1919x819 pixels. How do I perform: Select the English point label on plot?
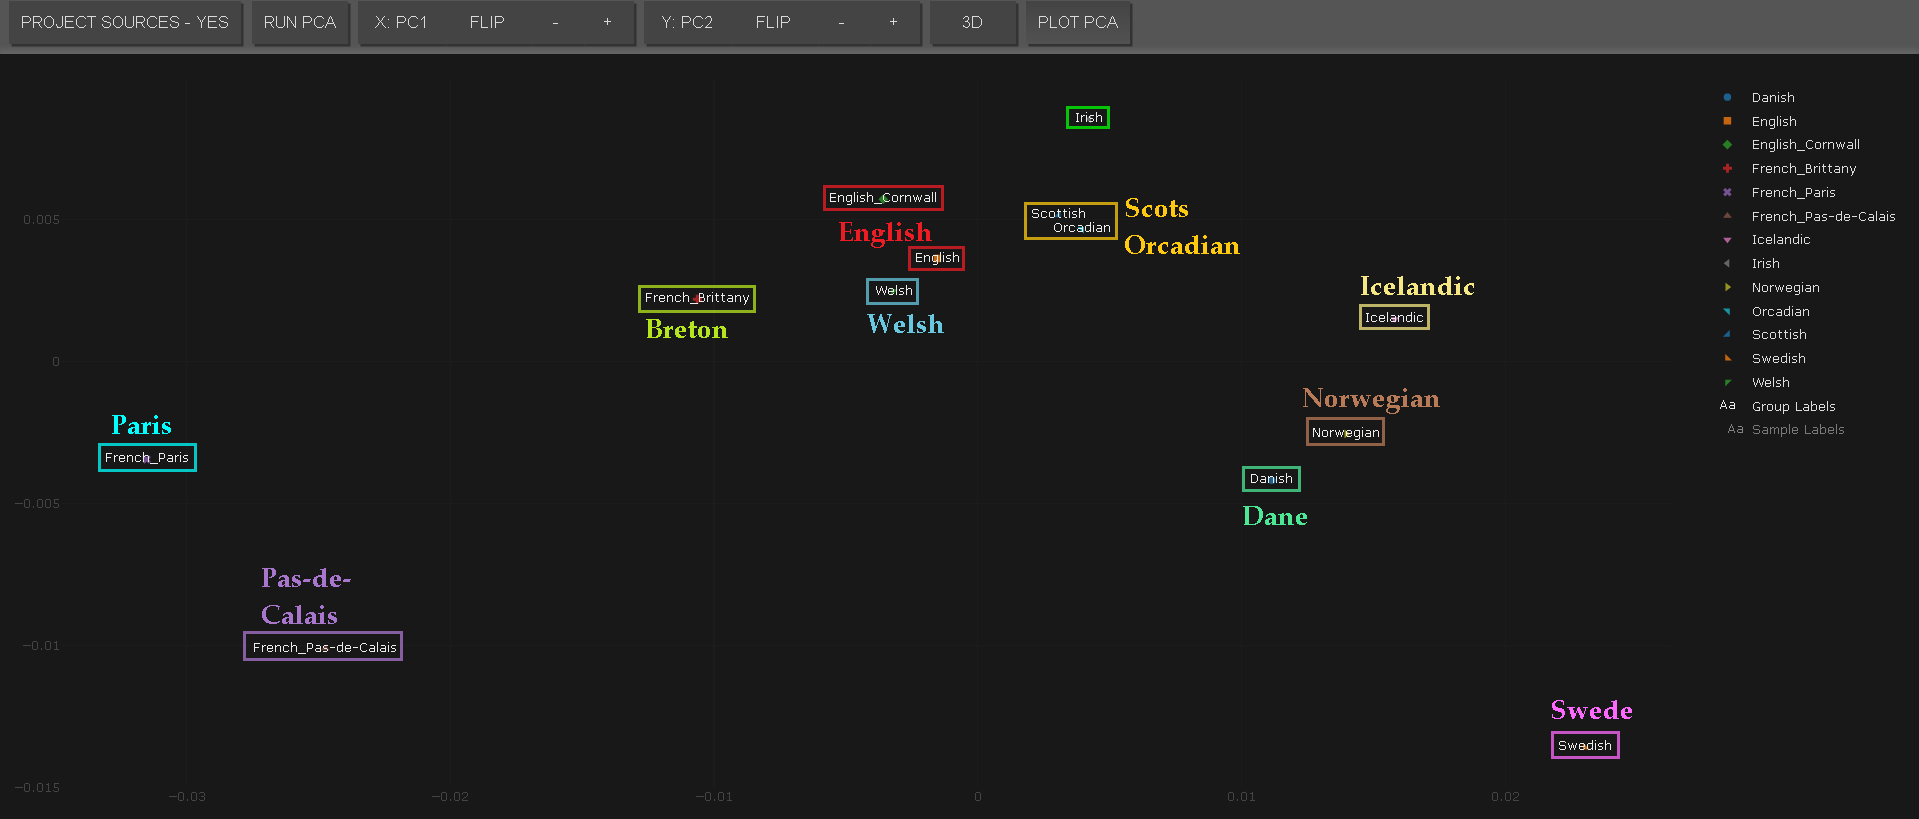point(937,258)
